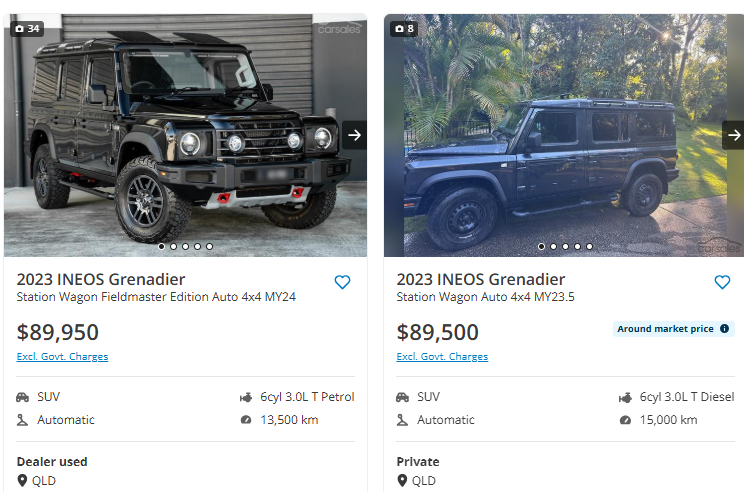The height and width of the screenshot is (492, 744).
Task: Select the second carousel dot on the diesel Grenadier photo
Action: 553,246
